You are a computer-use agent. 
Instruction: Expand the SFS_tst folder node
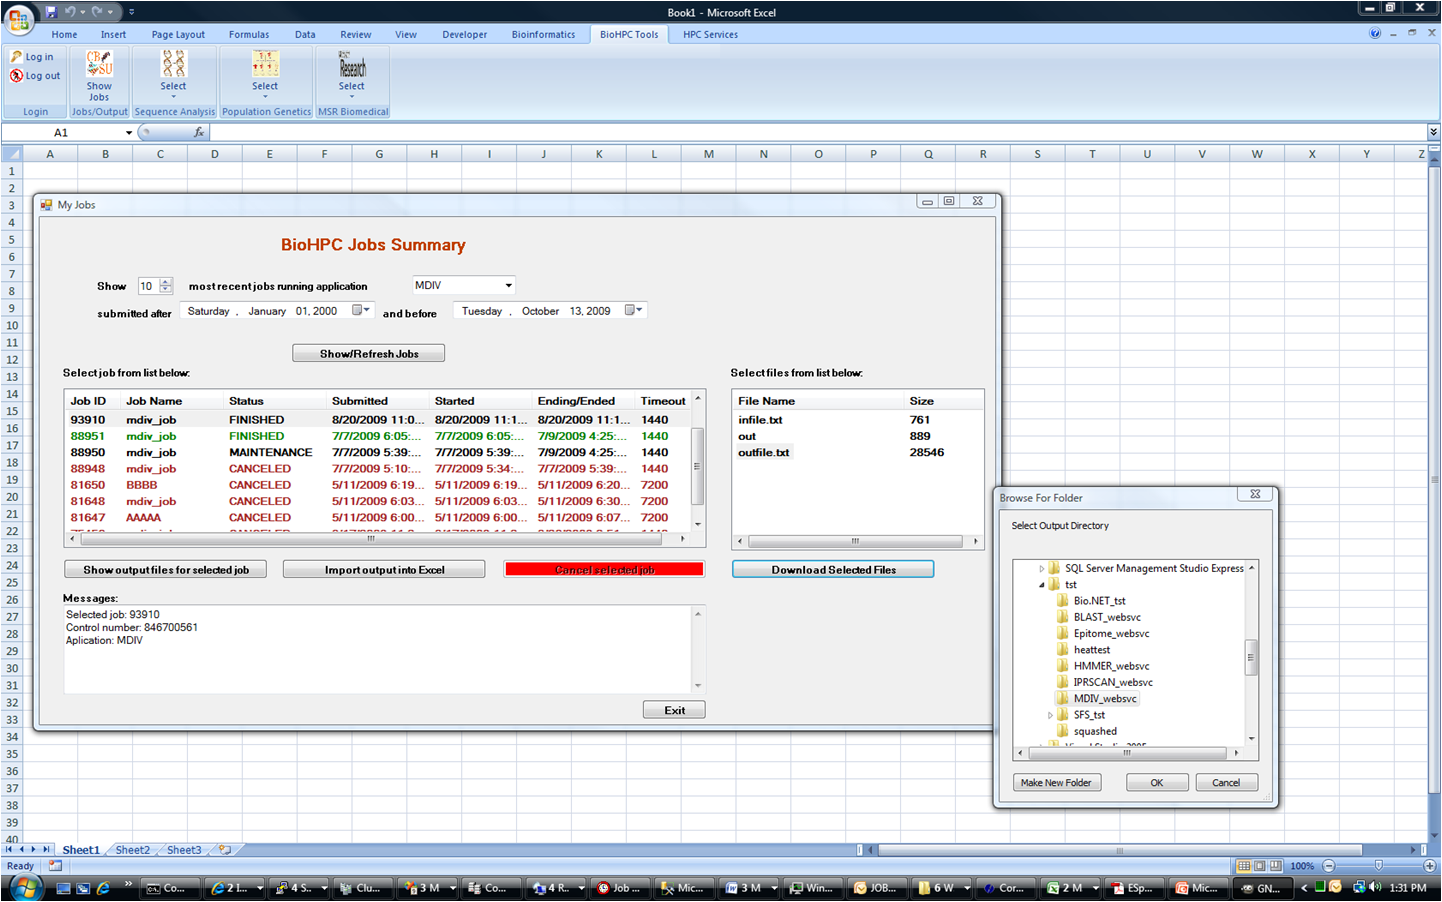click(1050, 715)
